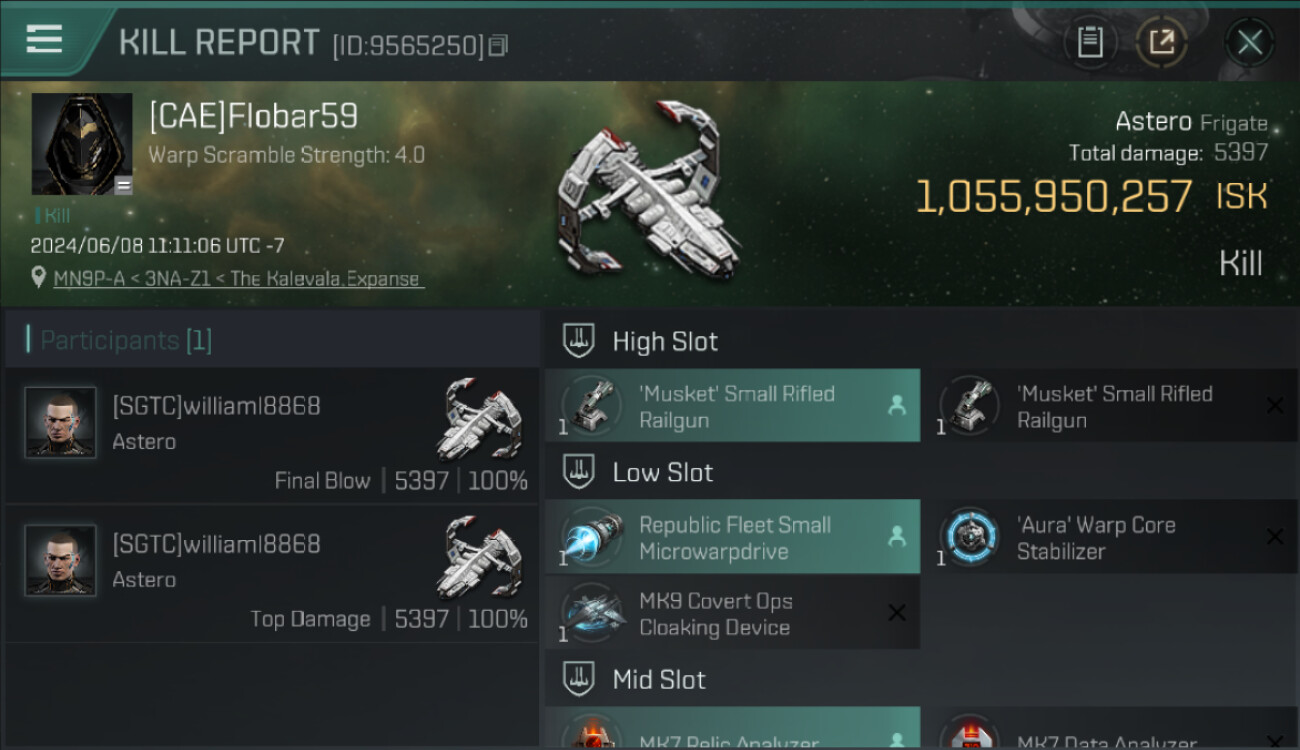This screenshot has width=1300, height=750.
Task: Select the 'Aura' Warp Core Stabilizer
Action: click(1110, 537)
